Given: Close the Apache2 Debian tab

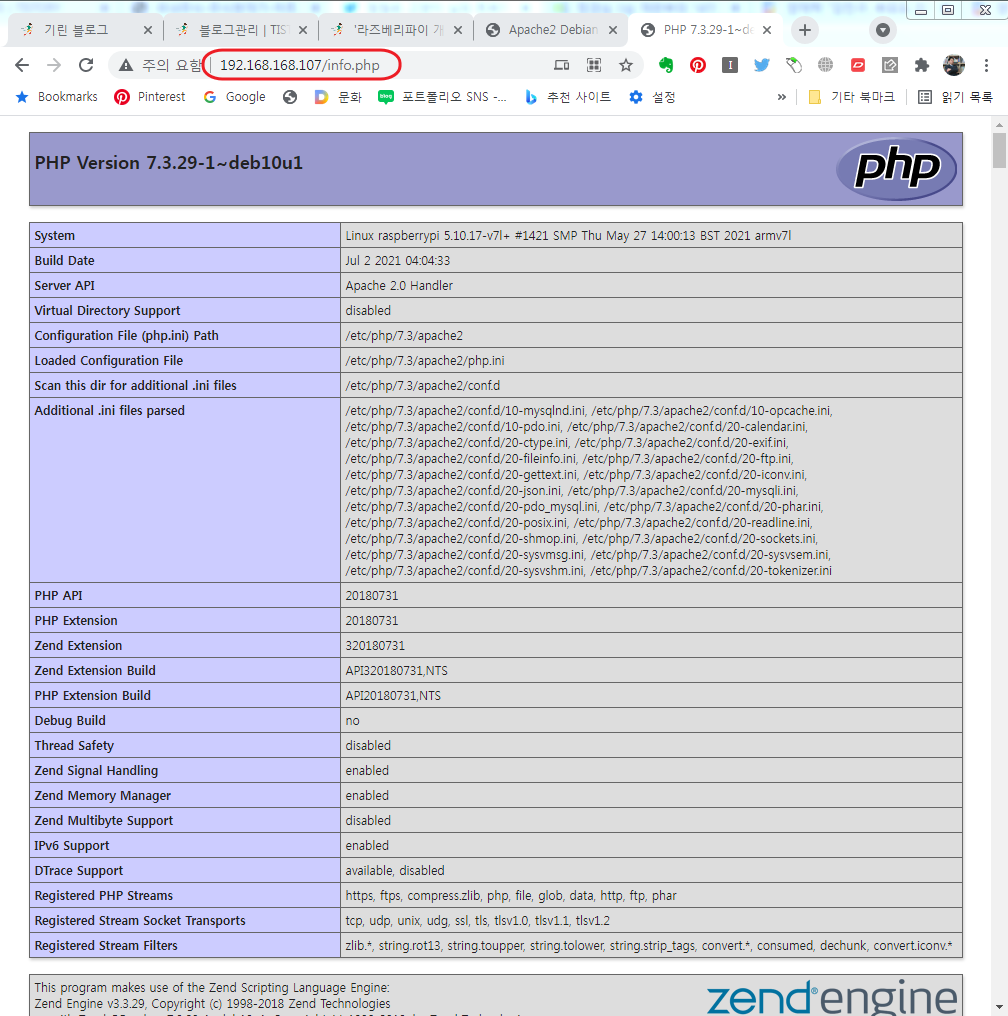Looking at the screenshot, I should (x=613, y=30).
